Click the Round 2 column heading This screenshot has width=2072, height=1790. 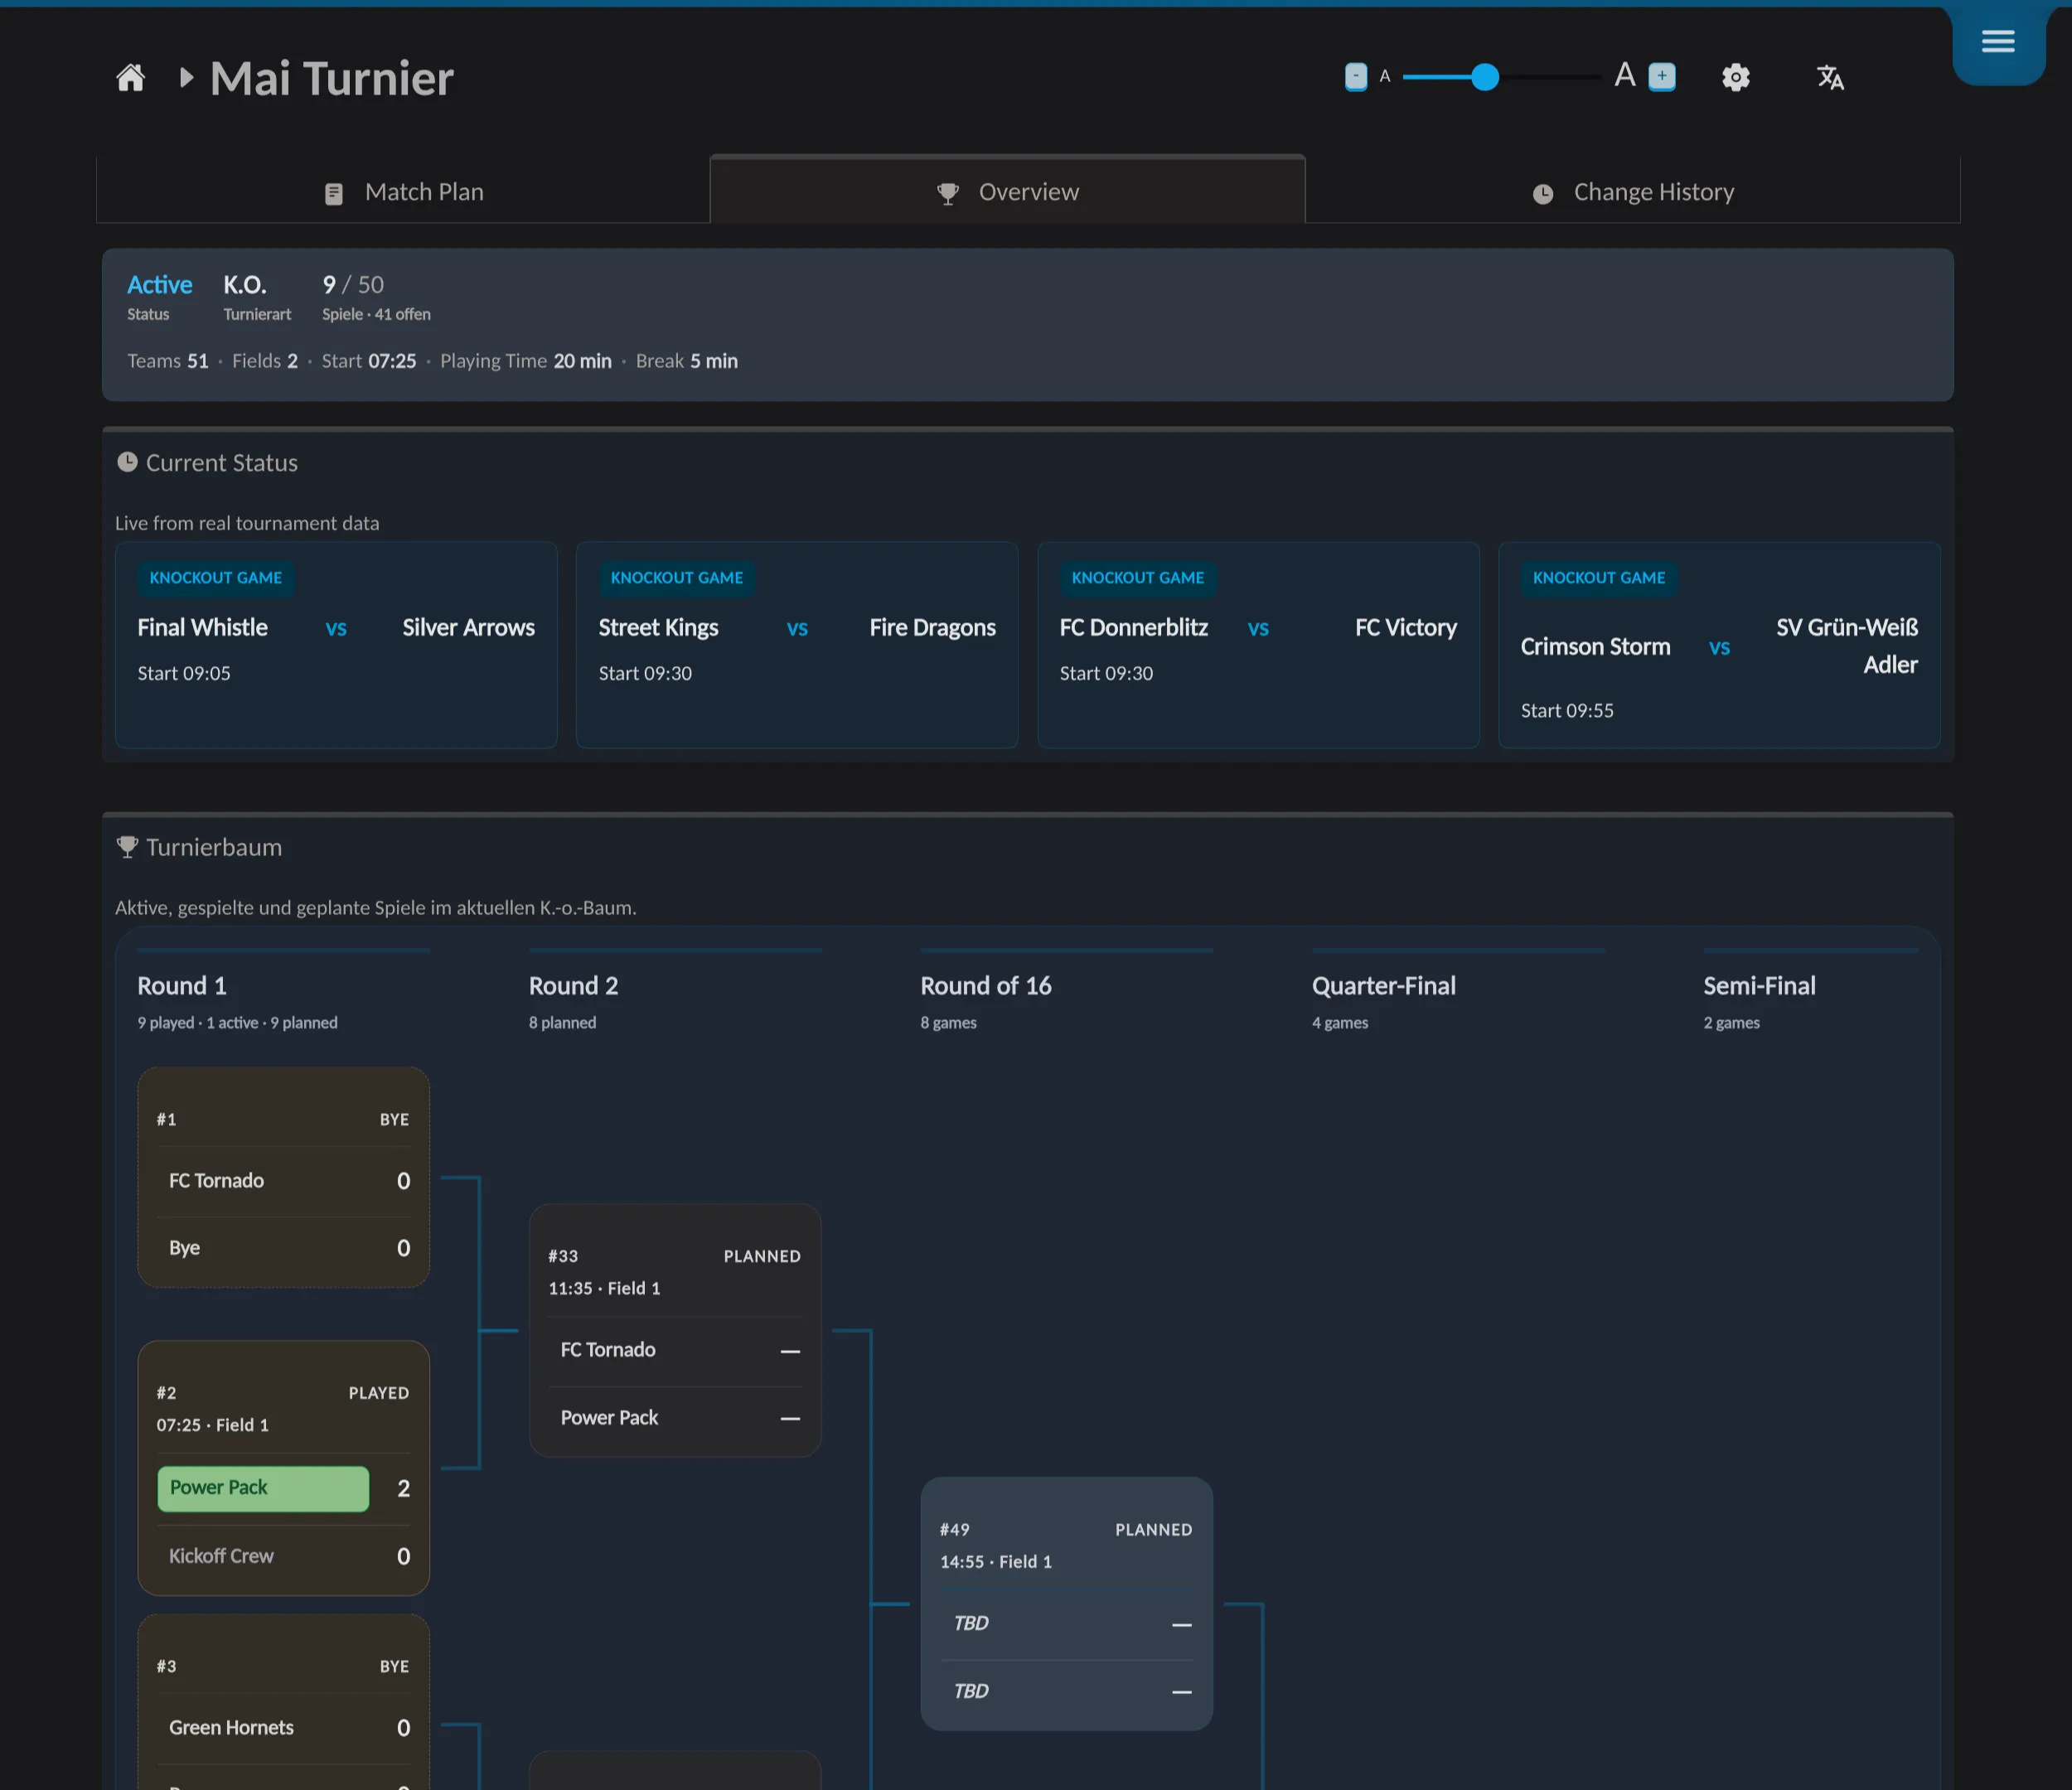574,986
